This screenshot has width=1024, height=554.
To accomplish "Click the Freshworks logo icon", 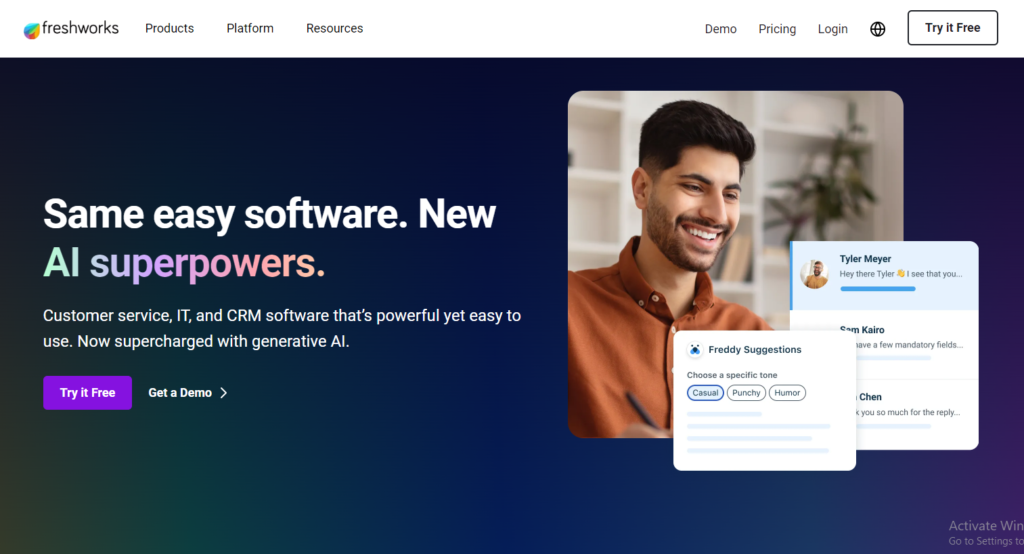I will click(x=31, y=30).
